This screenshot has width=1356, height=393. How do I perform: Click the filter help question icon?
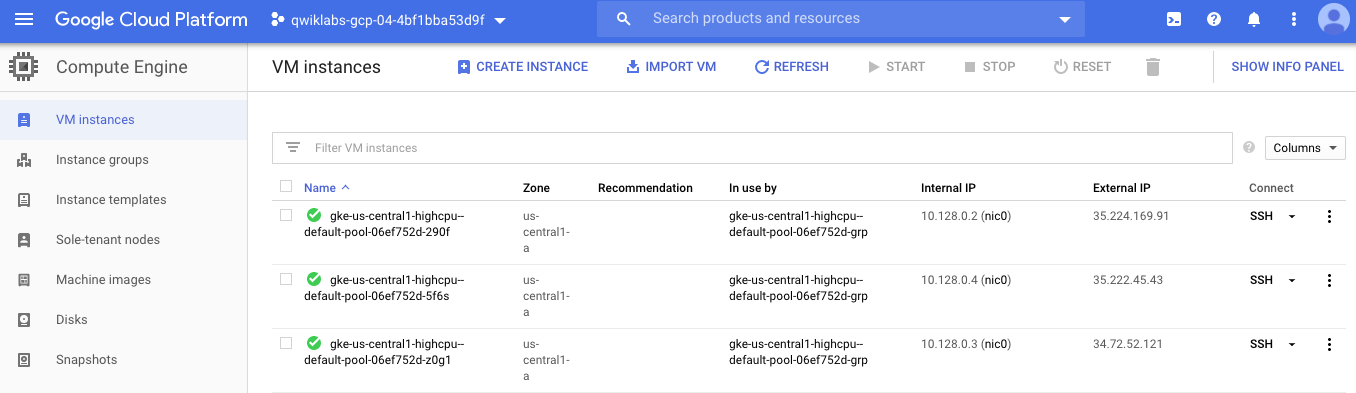click(1248, 147)
